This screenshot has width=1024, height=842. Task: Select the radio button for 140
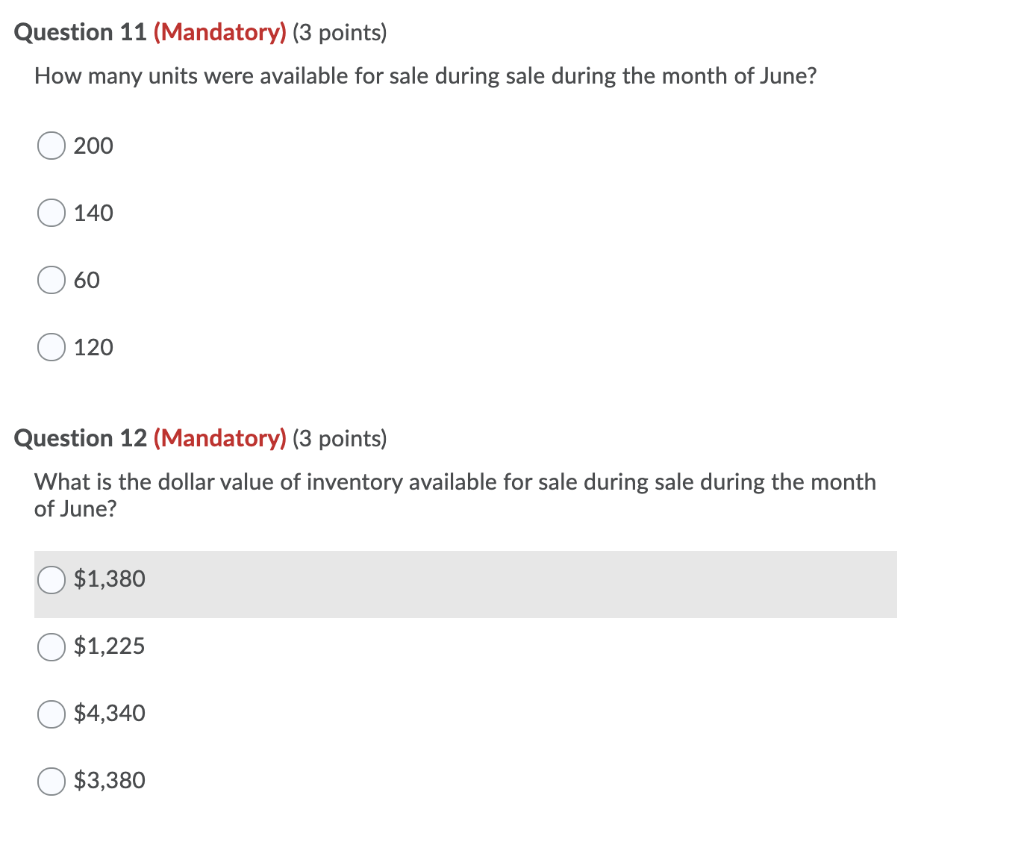[51, 213]
